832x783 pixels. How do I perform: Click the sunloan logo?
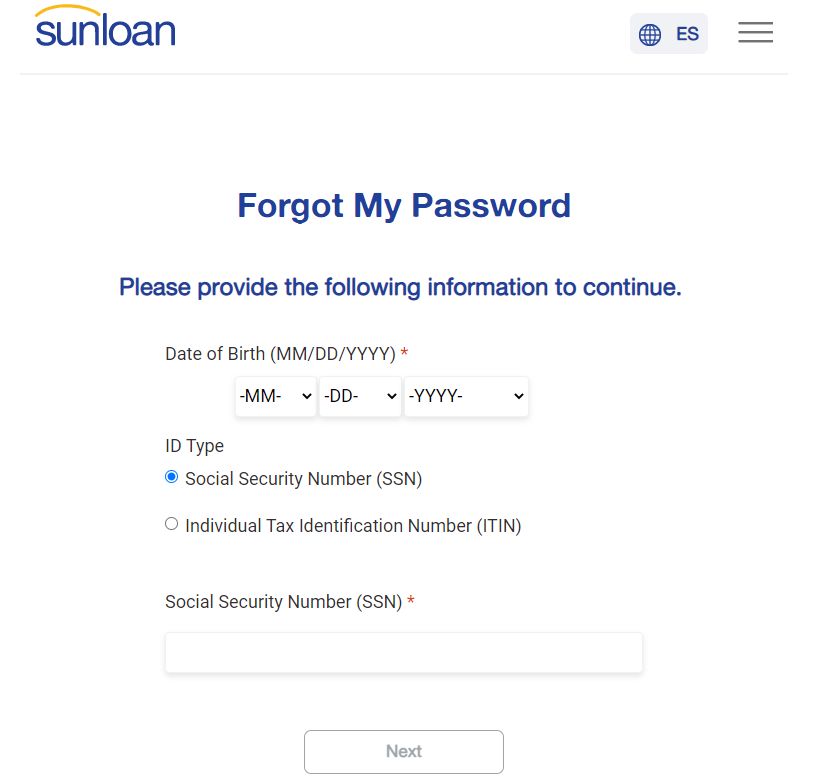(104, 28)
